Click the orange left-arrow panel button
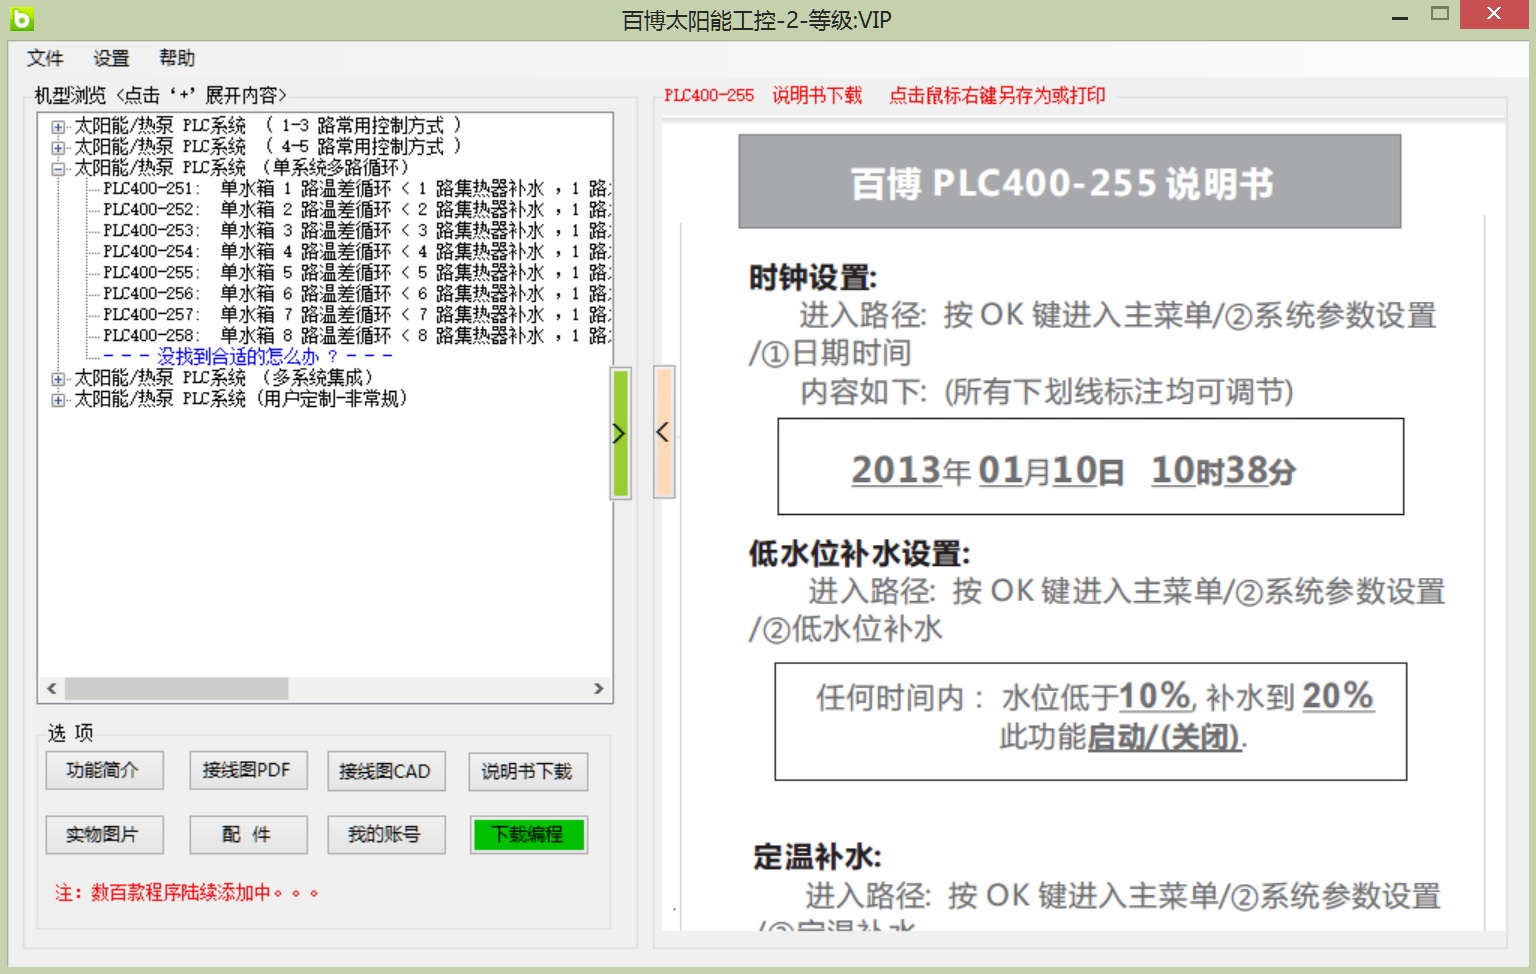Viewport: 1536px width, 974px height. 663,432
